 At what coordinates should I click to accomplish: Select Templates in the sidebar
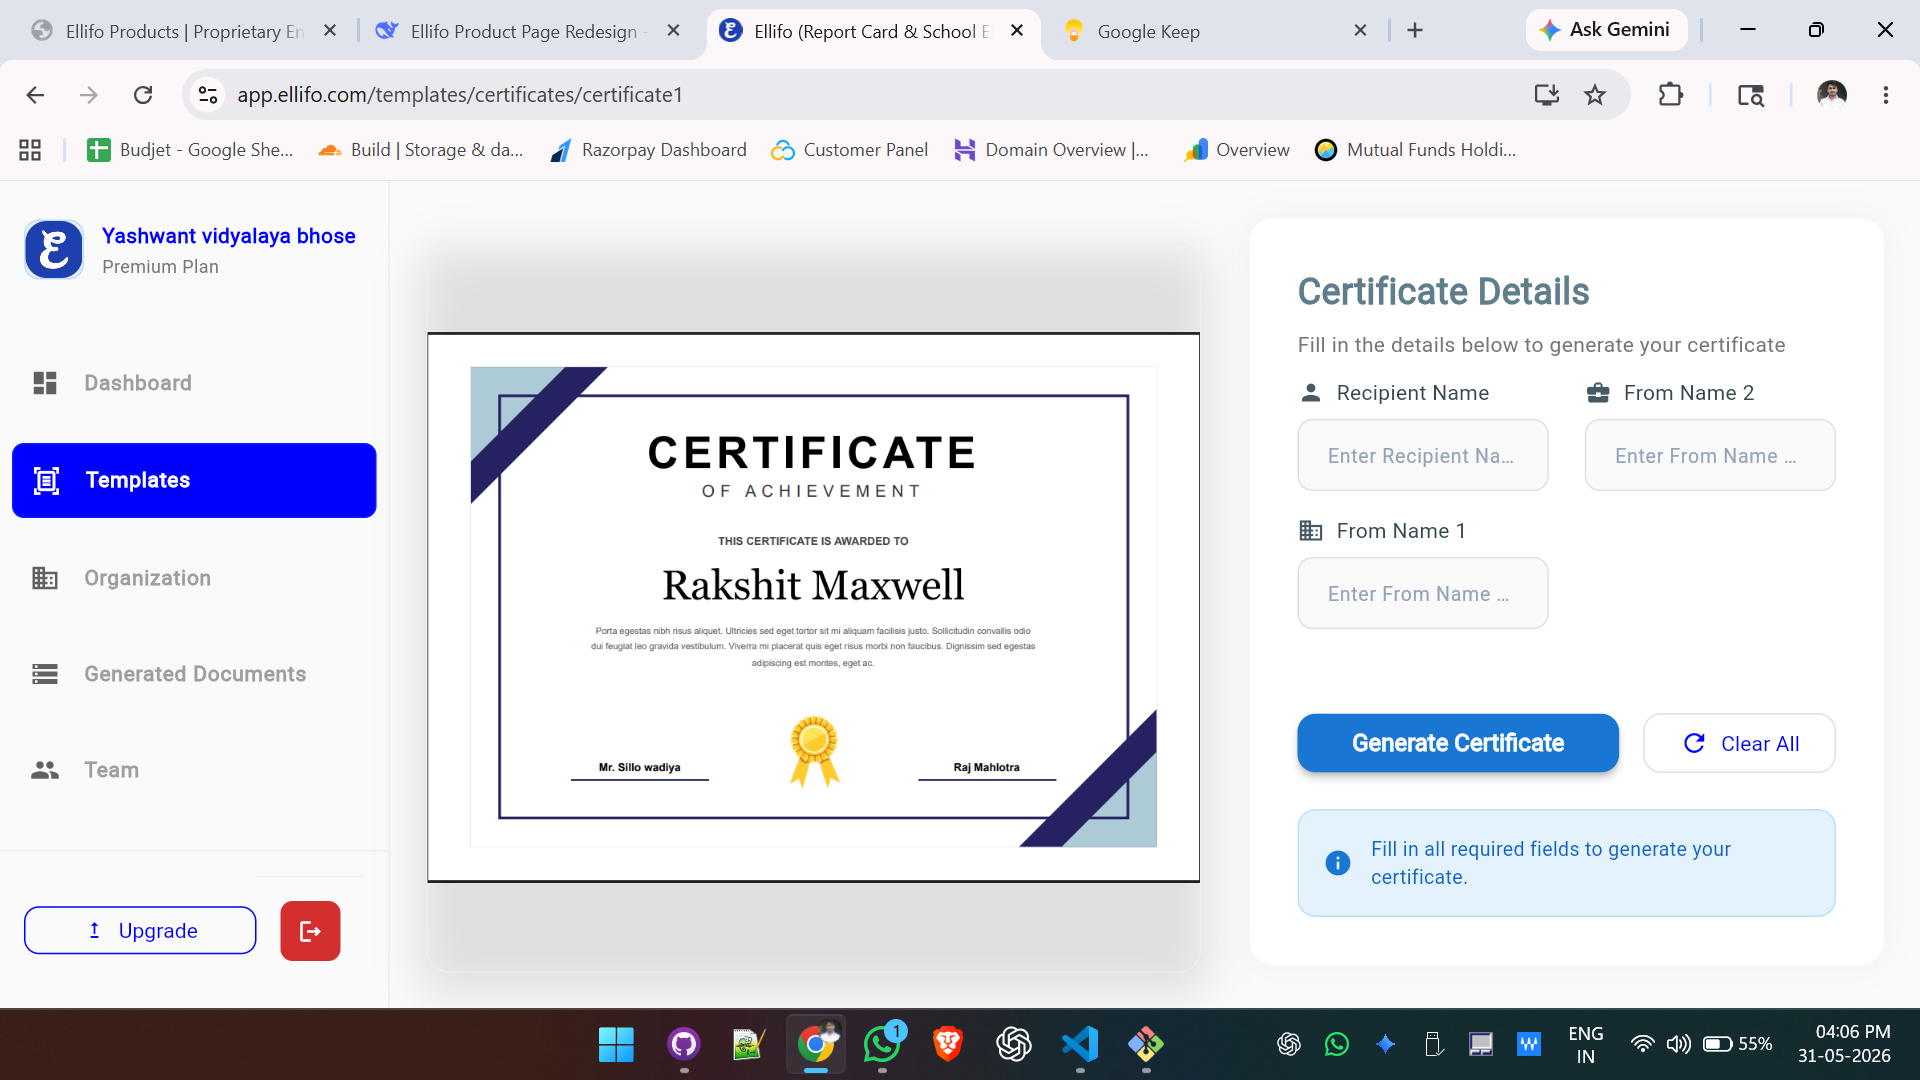[194, 480]
